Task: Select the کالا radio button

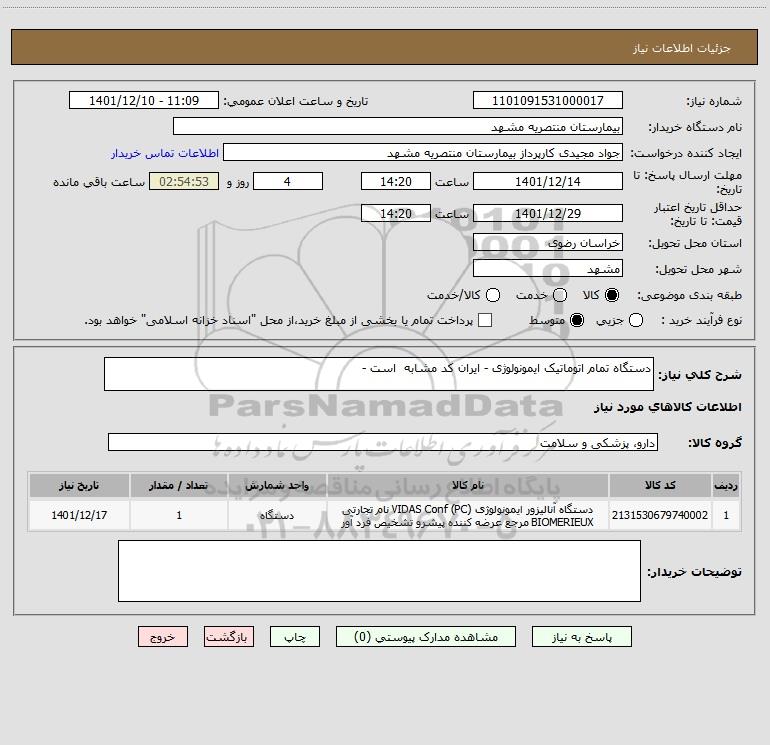Action: (612, 295)
